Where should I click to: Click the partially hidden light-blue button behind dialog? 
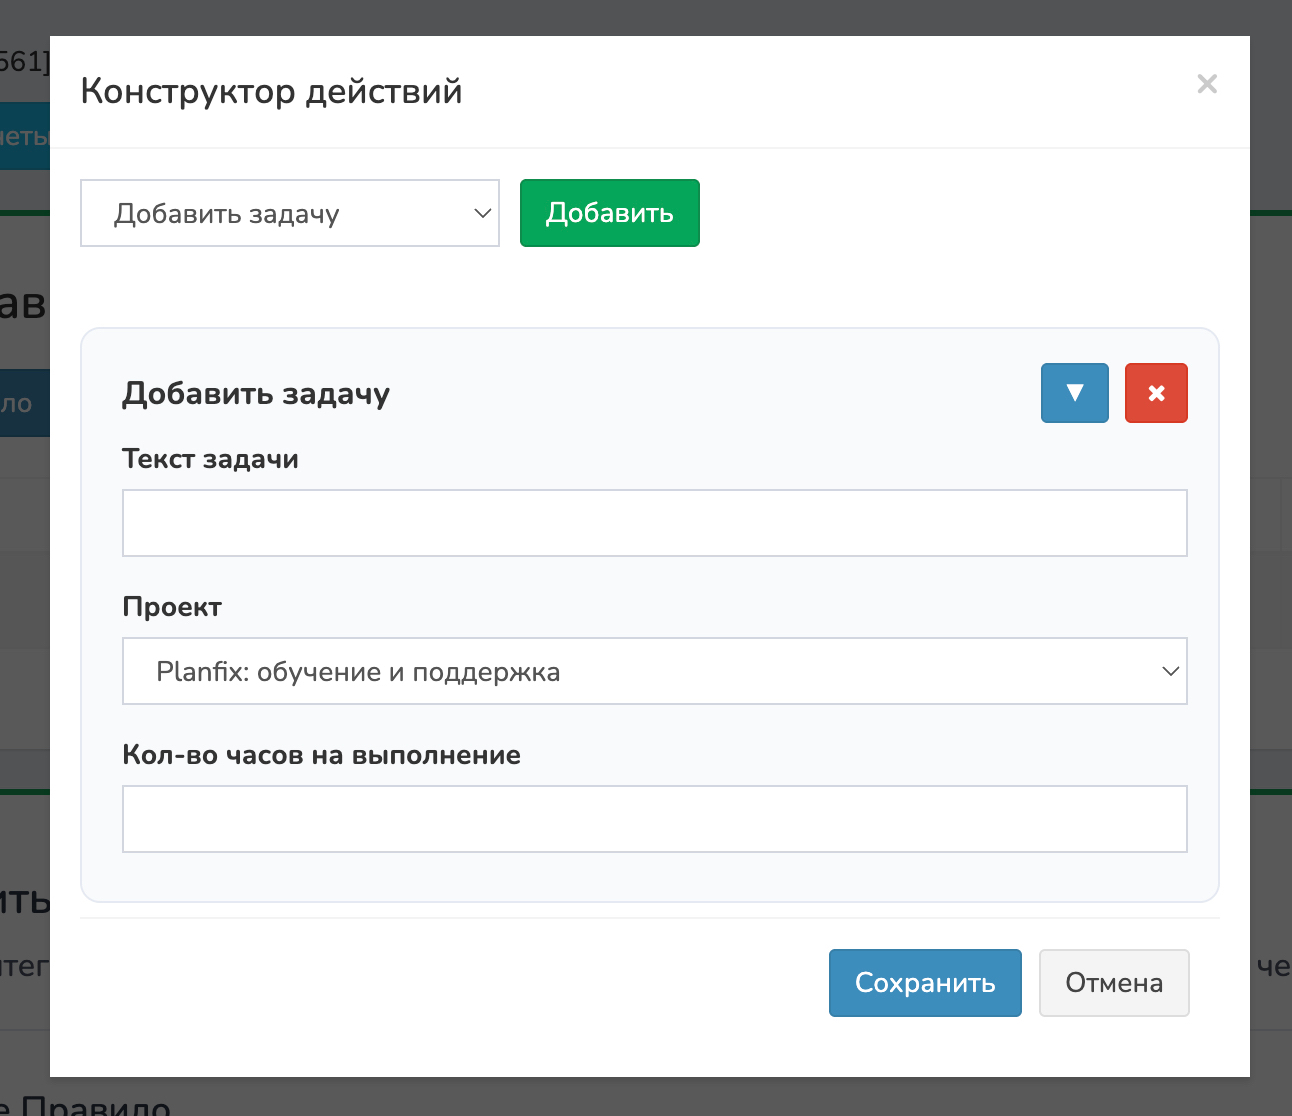point(24,136)
